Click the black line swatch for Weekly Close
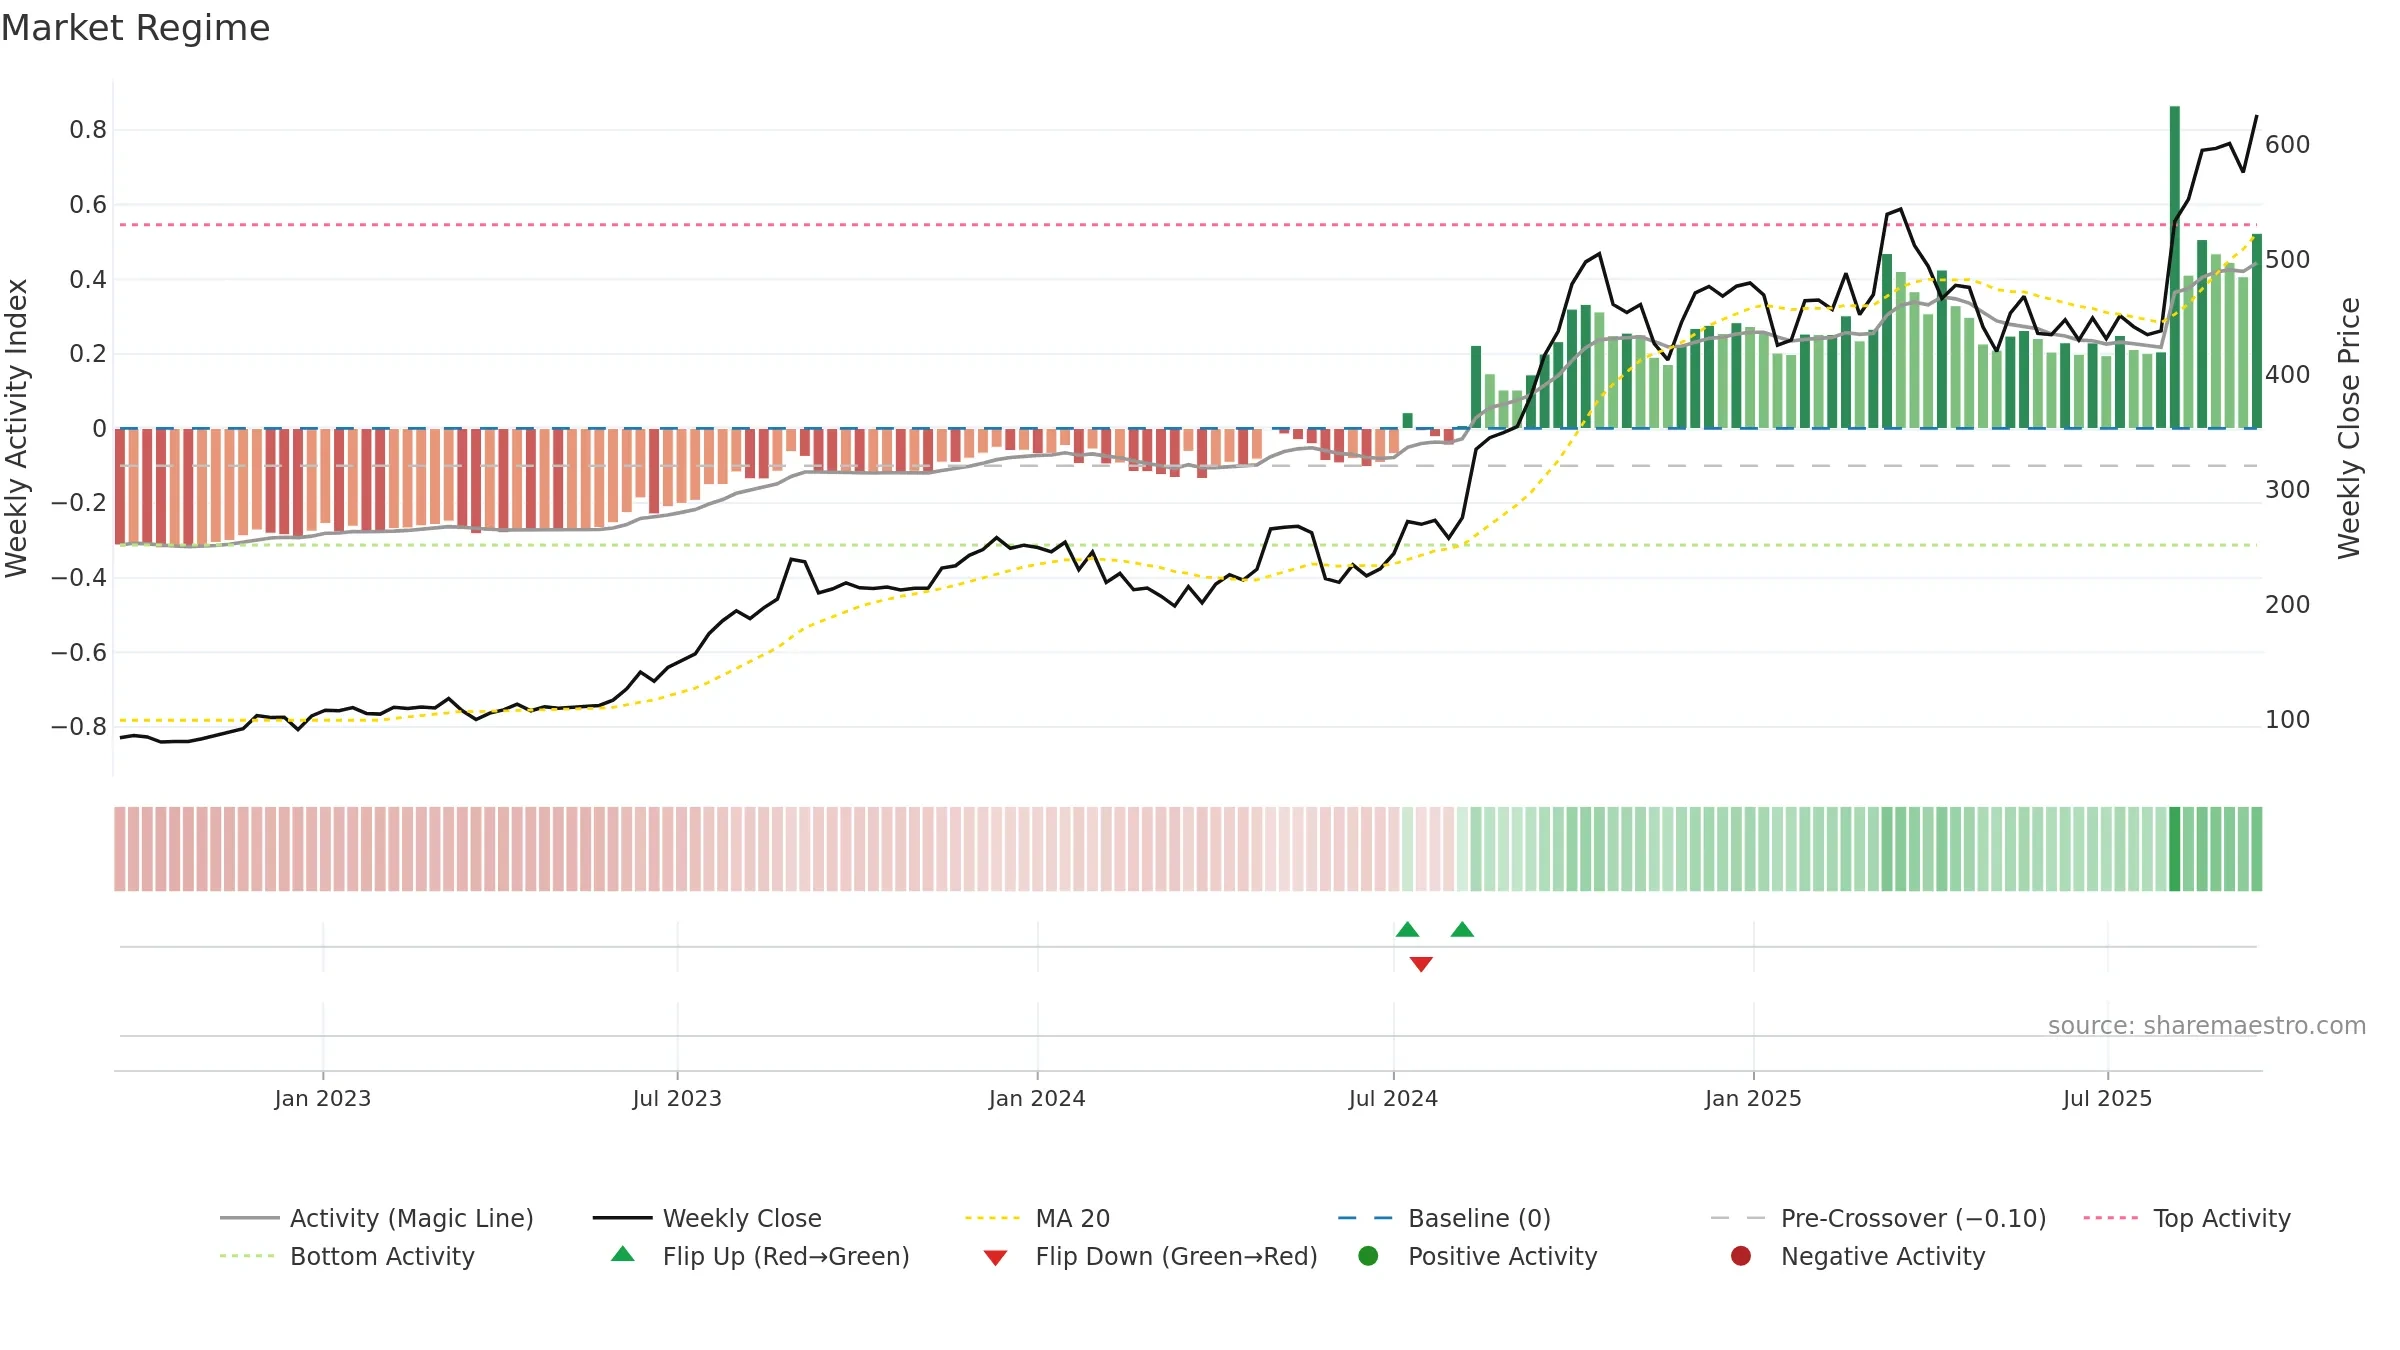 coord(622,1218)
